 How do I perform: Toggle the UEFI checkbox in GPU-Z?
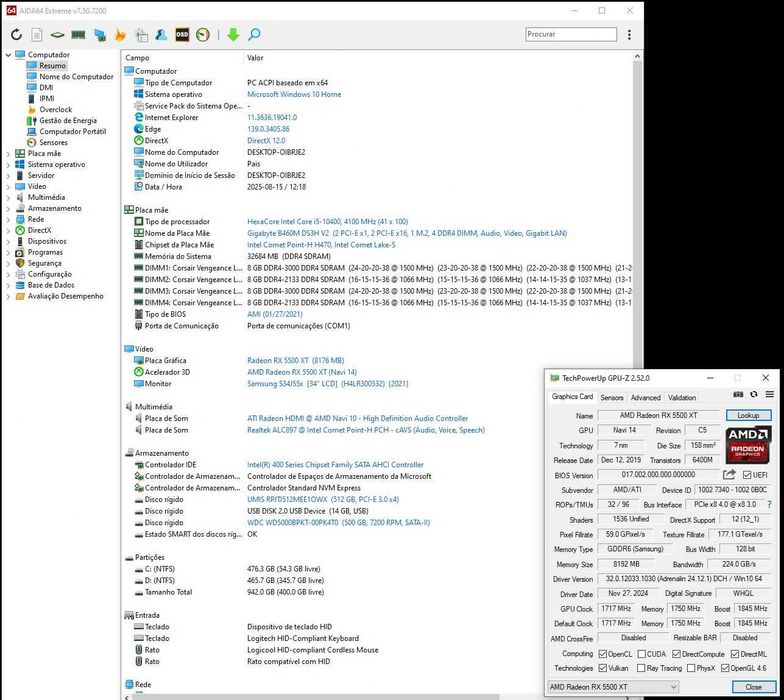747,475
